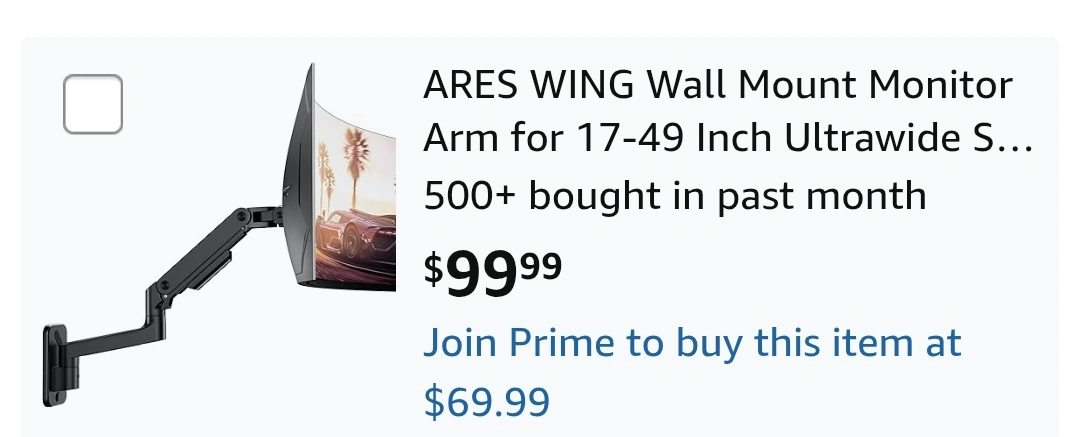This screenshot has height=437, width=1080.
Task: Click the 'ARES WING' brand name
Action: click(528, 85)
